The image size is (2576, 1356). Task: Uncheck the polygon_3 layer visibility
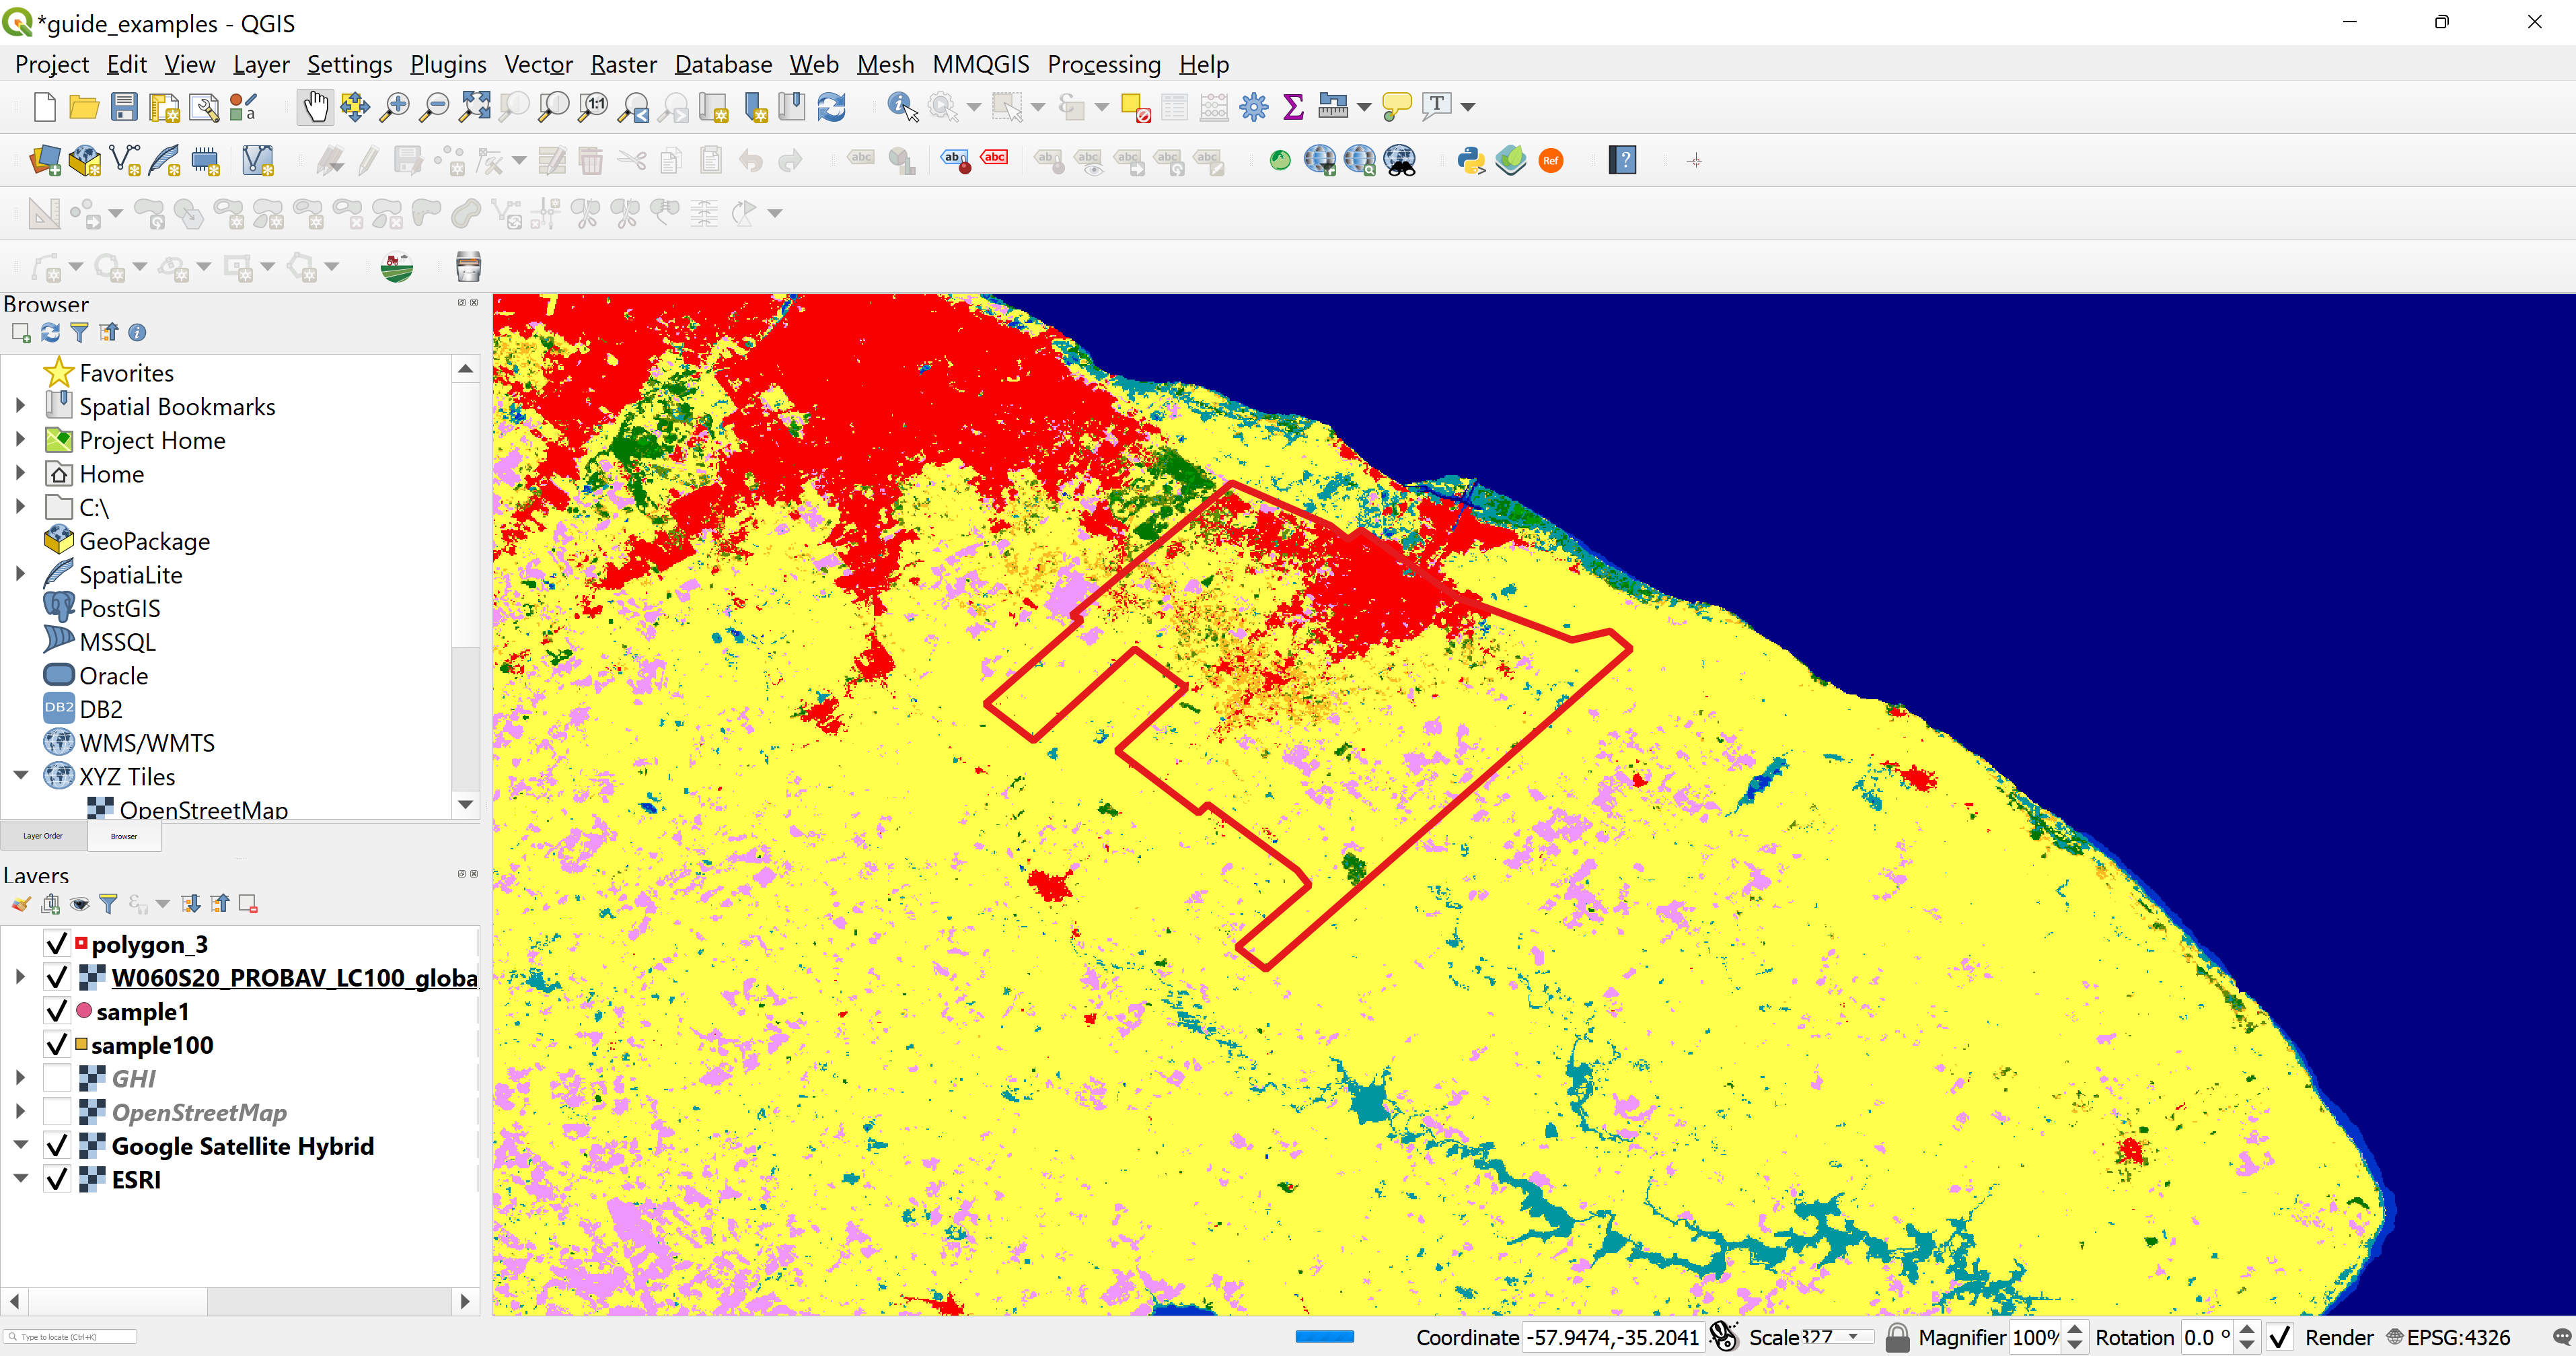coord(57,944)
